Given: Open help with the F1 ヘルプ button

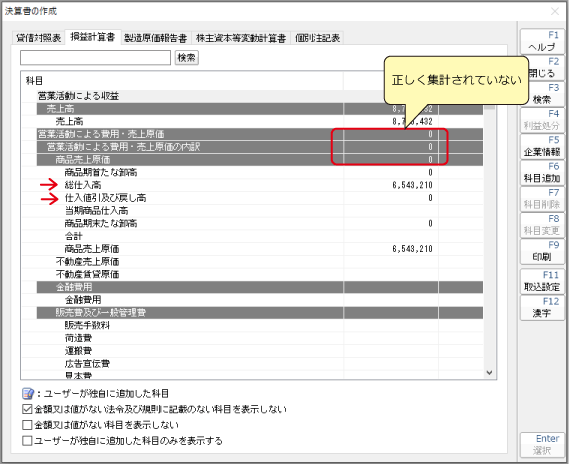Looking at the screenshot, I should click(x=542, y=41).
